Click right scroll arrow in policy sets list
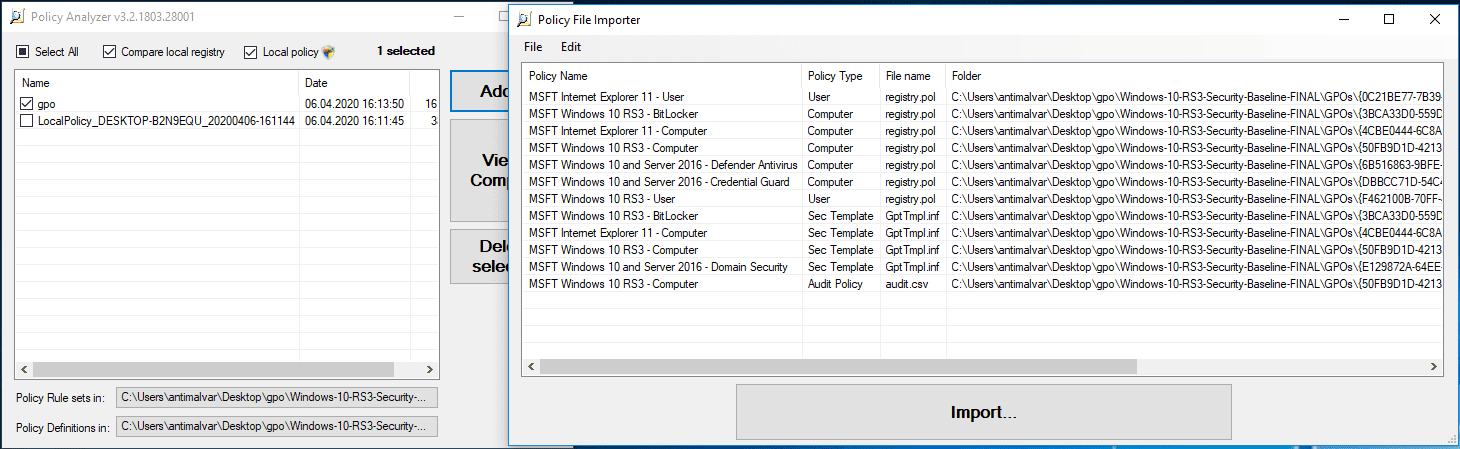This screenshot has width=1460, height=449. click(x=429, y=369)
